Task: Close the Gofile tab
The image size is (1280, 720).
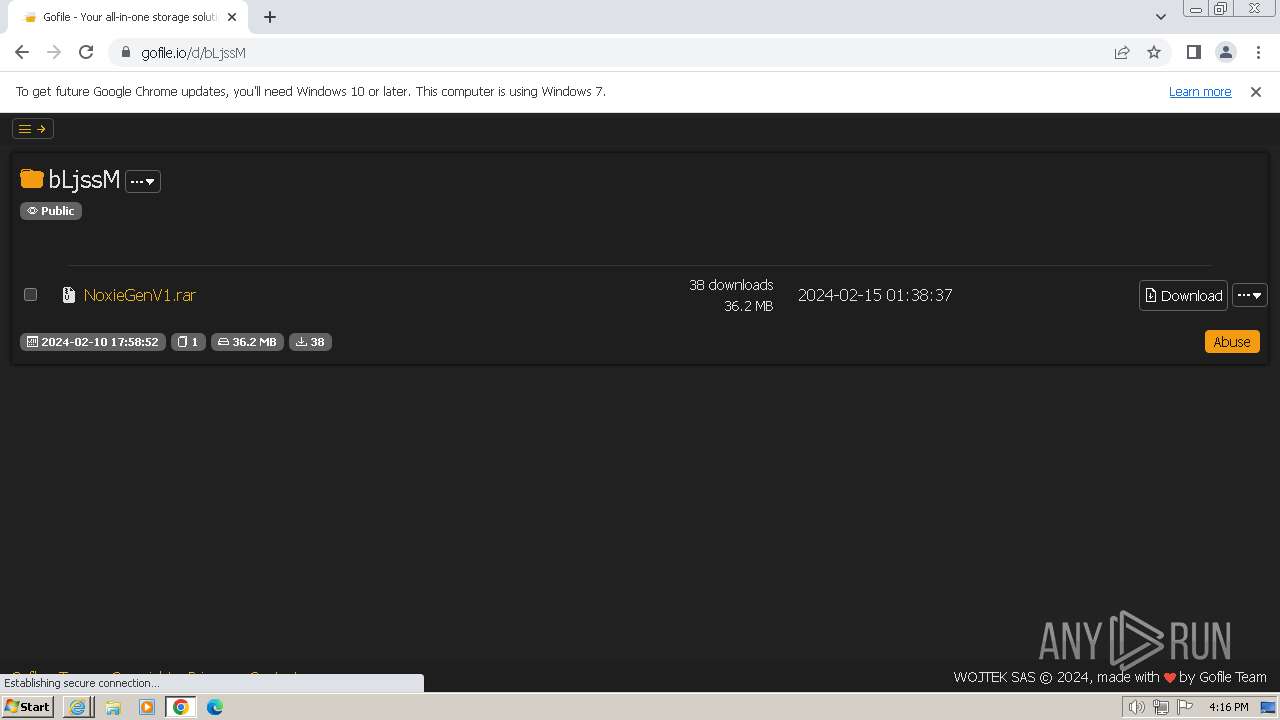Action: (232, 17)
